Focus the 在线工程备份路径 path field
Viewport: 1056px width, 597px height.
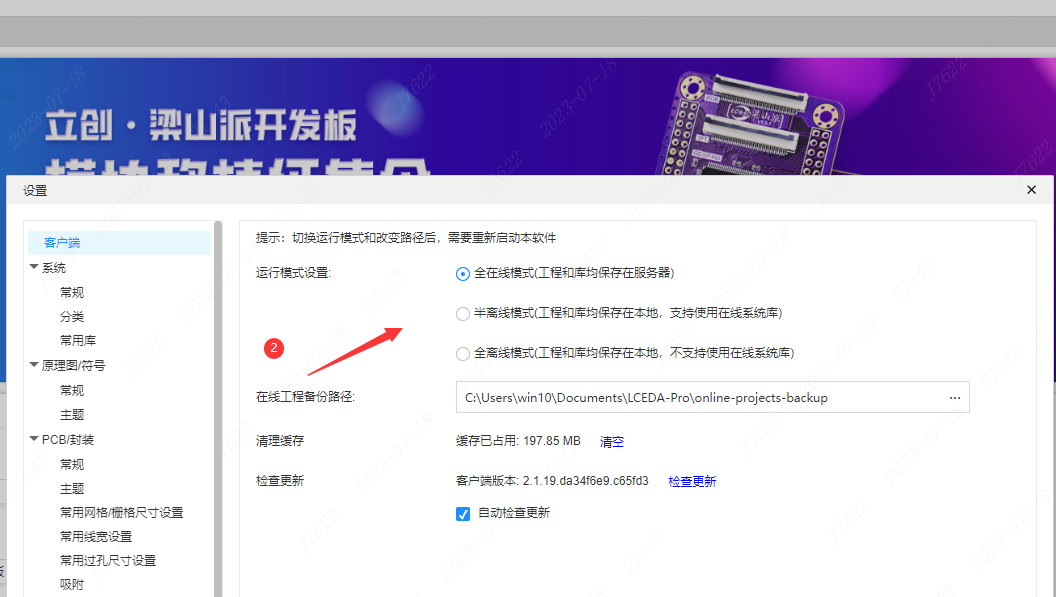point(713,398)
